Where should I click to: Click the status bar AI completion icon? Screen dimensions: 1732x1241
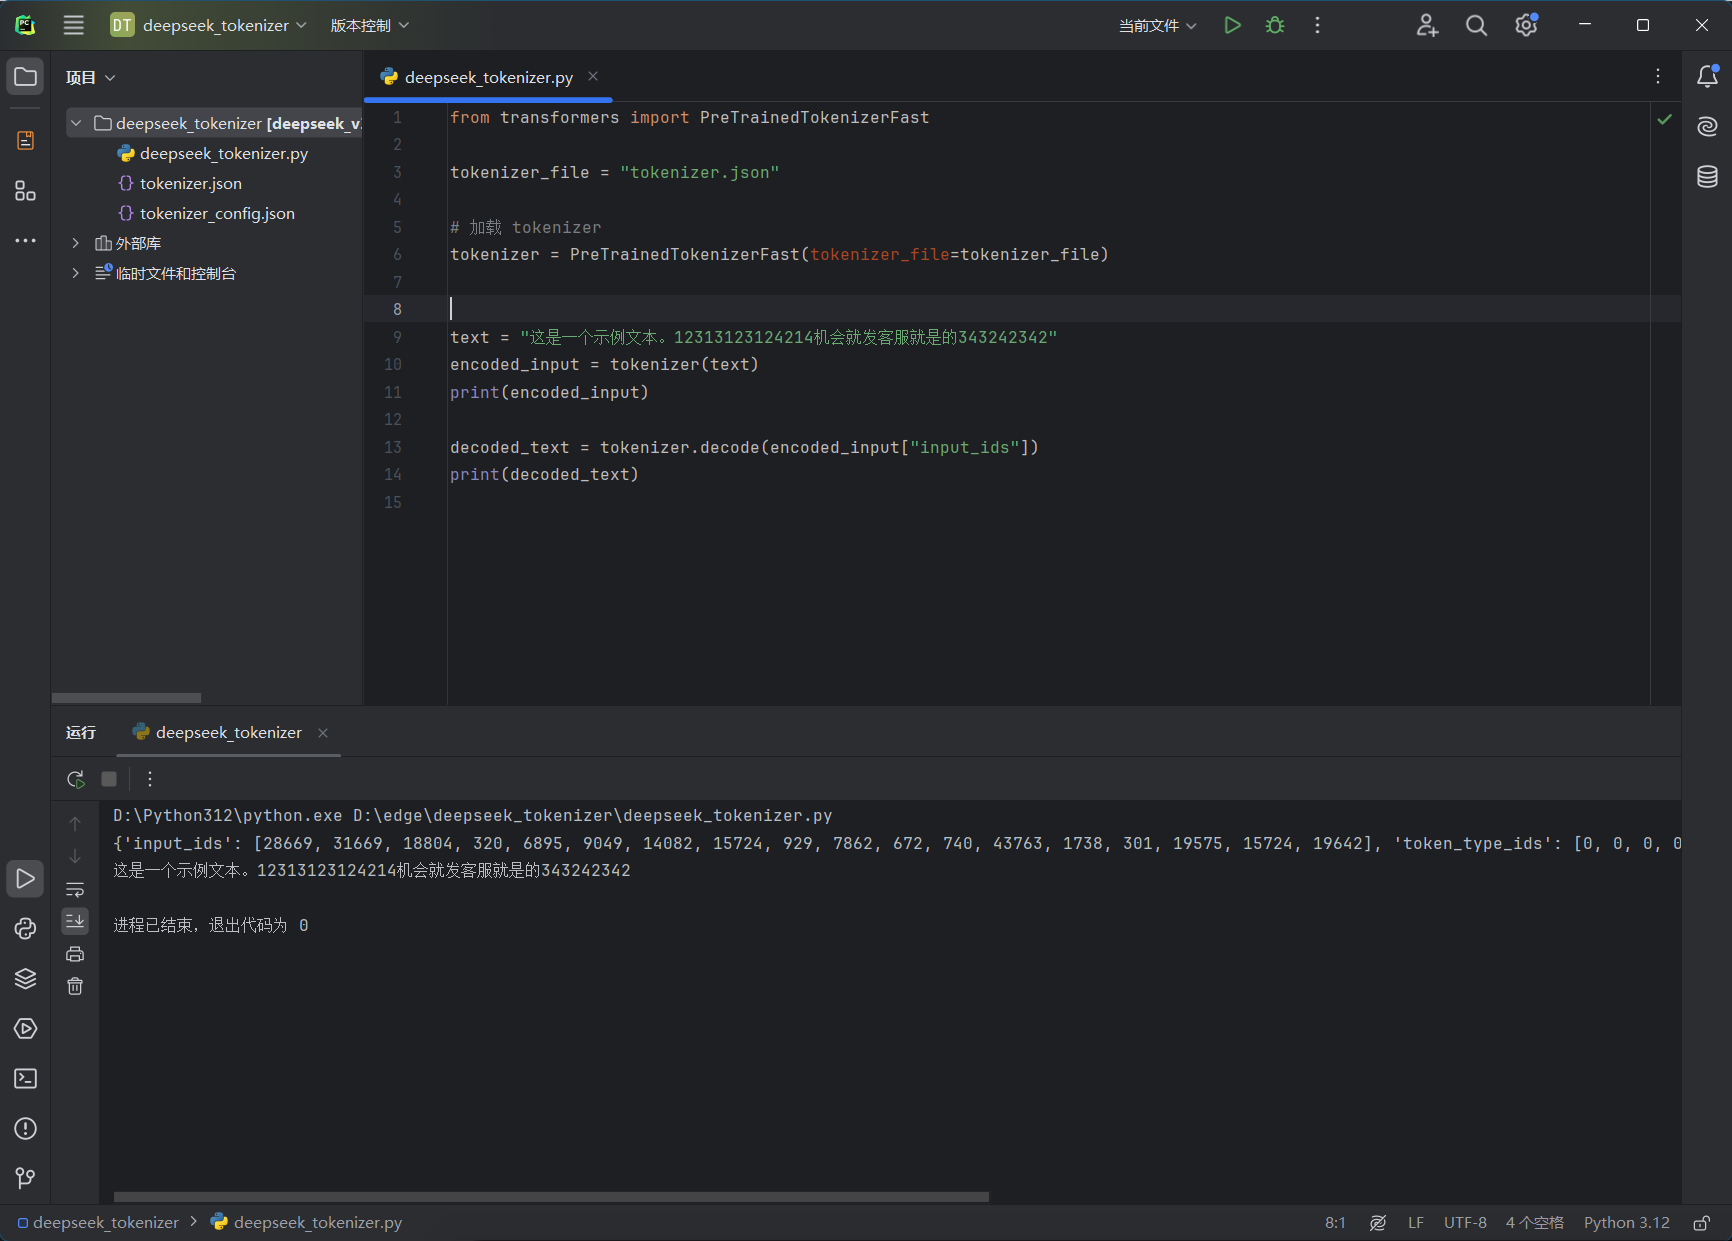pyautogui.click(x=1378, y=1222)
